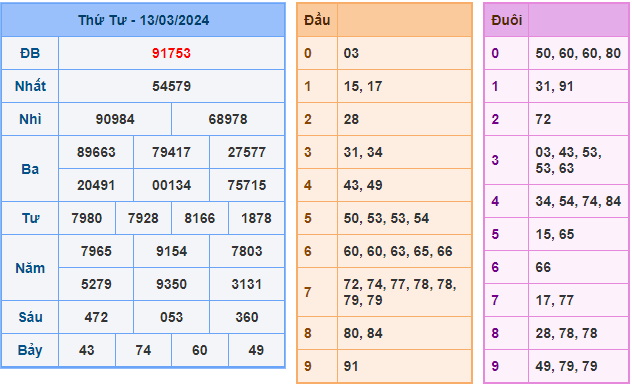Select Nhì prize number 68978
The height and width of the screenshot is (385, 632).
(x=228, y=119)
